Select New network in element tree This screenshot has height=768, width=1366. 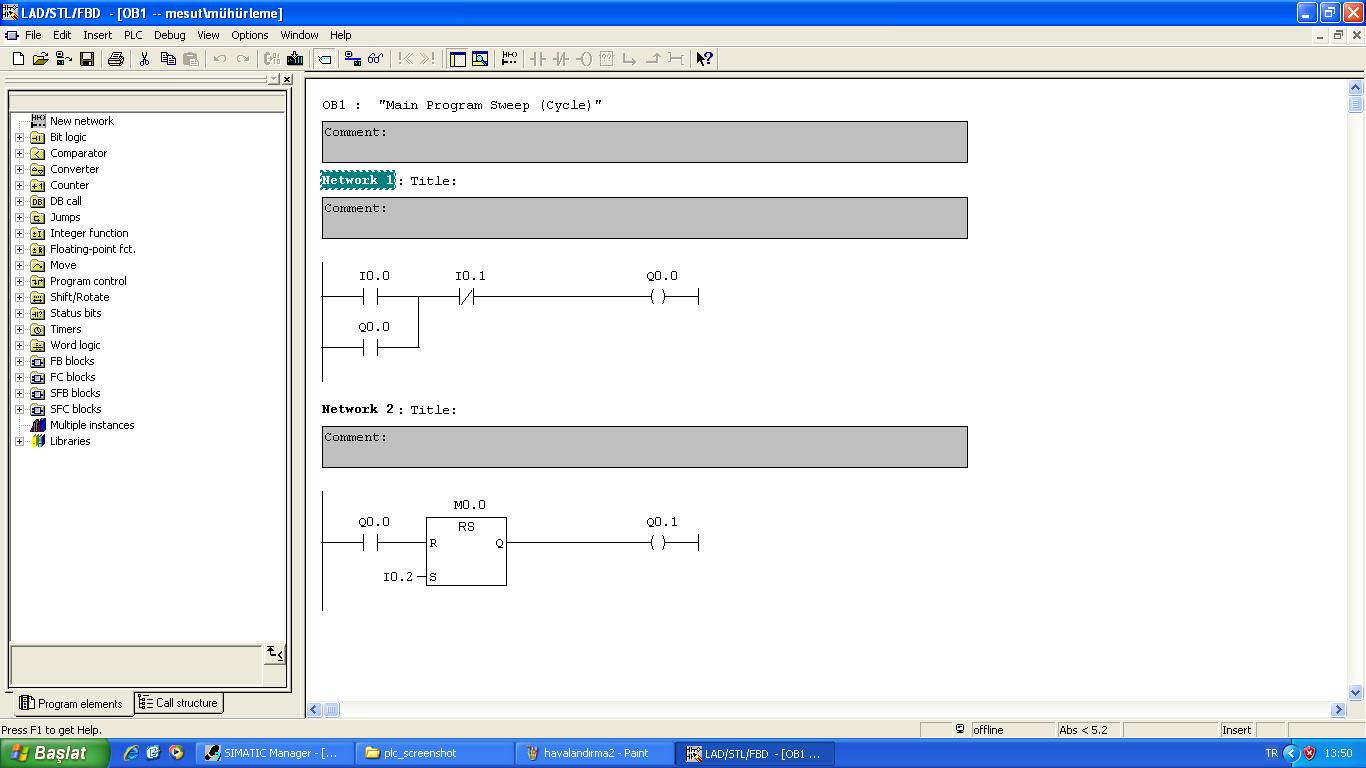tap(81, 121)
